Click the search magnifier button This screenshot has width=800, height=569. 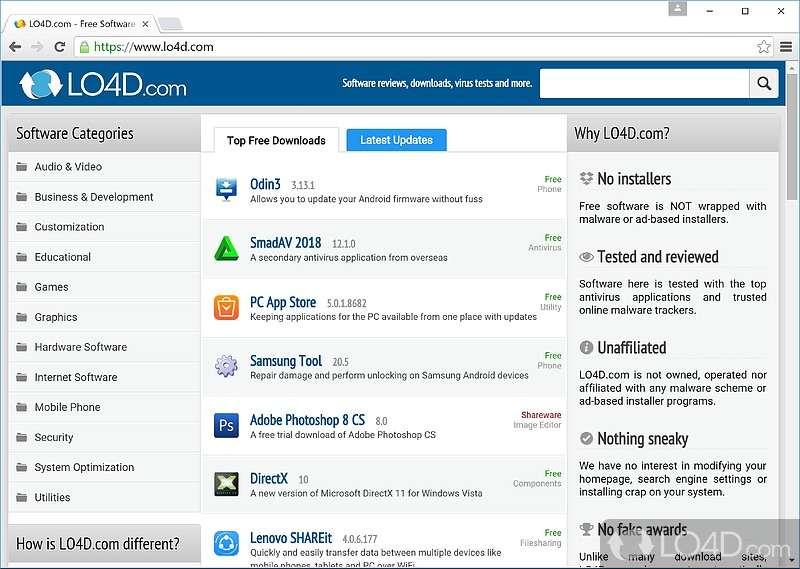point(764,84)
